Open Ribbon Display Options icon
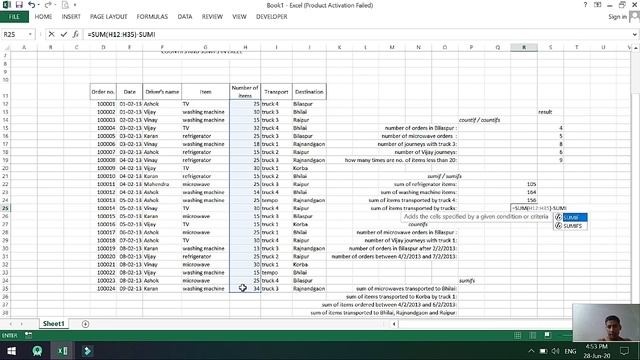This screenshot has width=640, height=360. point(598,5)
